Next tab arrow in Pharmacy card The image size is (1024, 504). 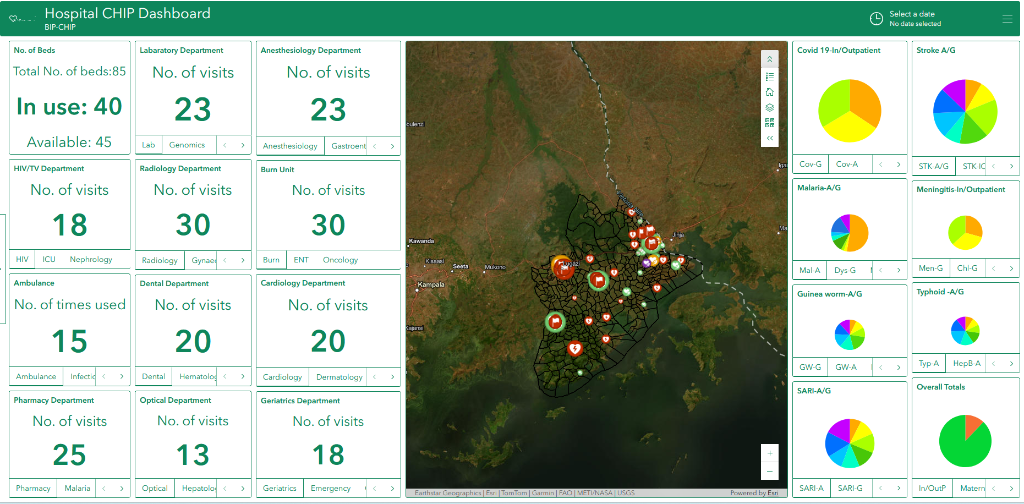[121, 488]
